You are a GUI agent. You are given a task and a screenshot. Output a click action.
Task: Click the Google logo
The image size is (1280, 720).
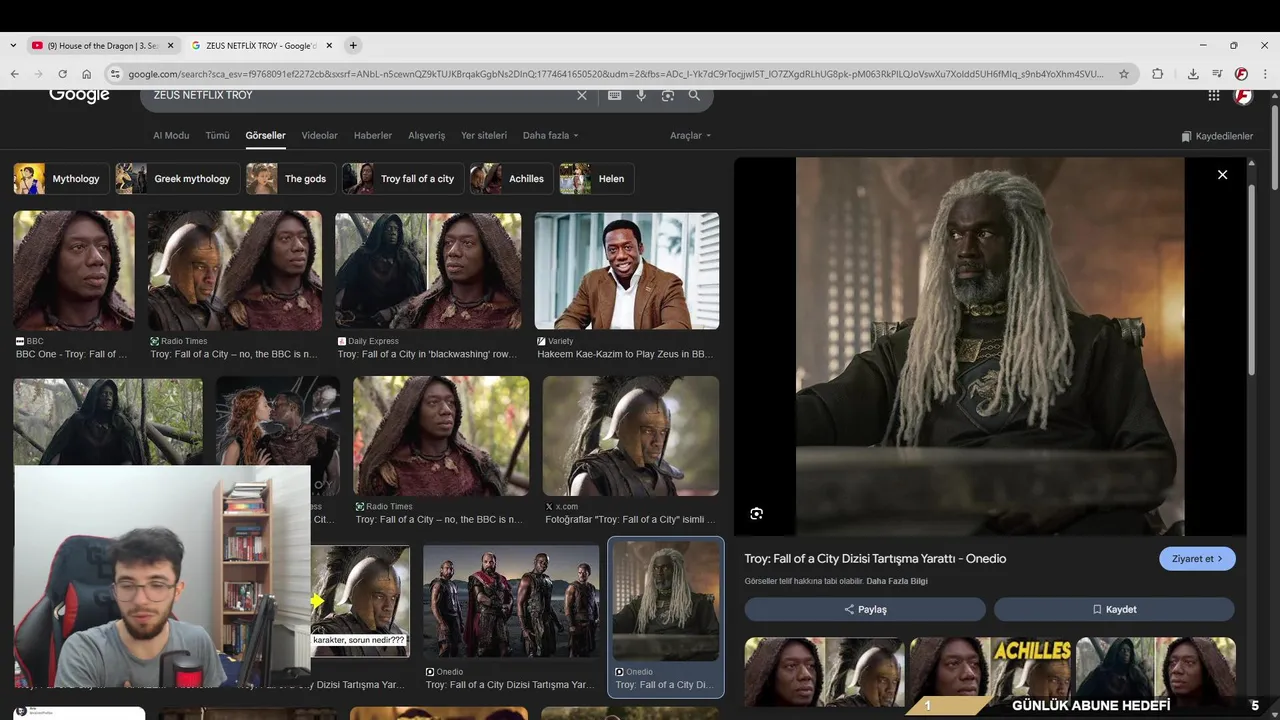pyautogui.click(x=80, y=95)
